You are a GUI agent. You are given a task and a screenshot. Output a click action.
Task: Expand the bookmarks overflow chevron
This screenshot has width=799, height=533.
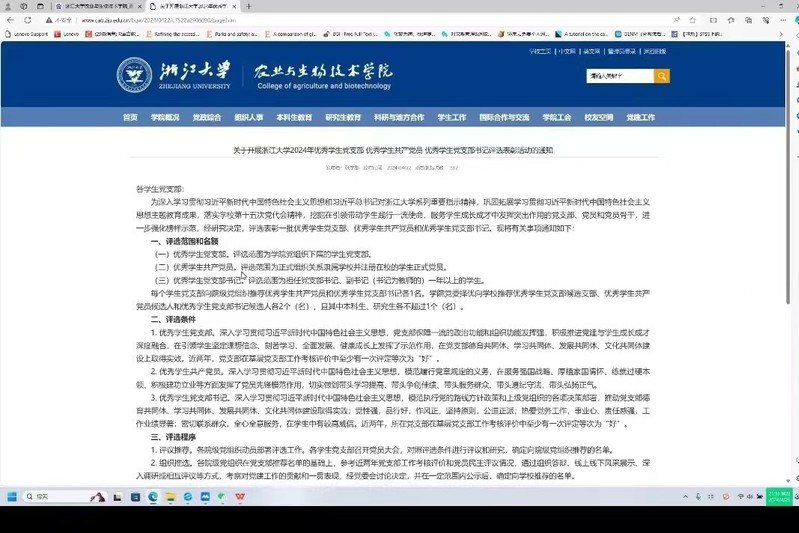pos(781,34)
